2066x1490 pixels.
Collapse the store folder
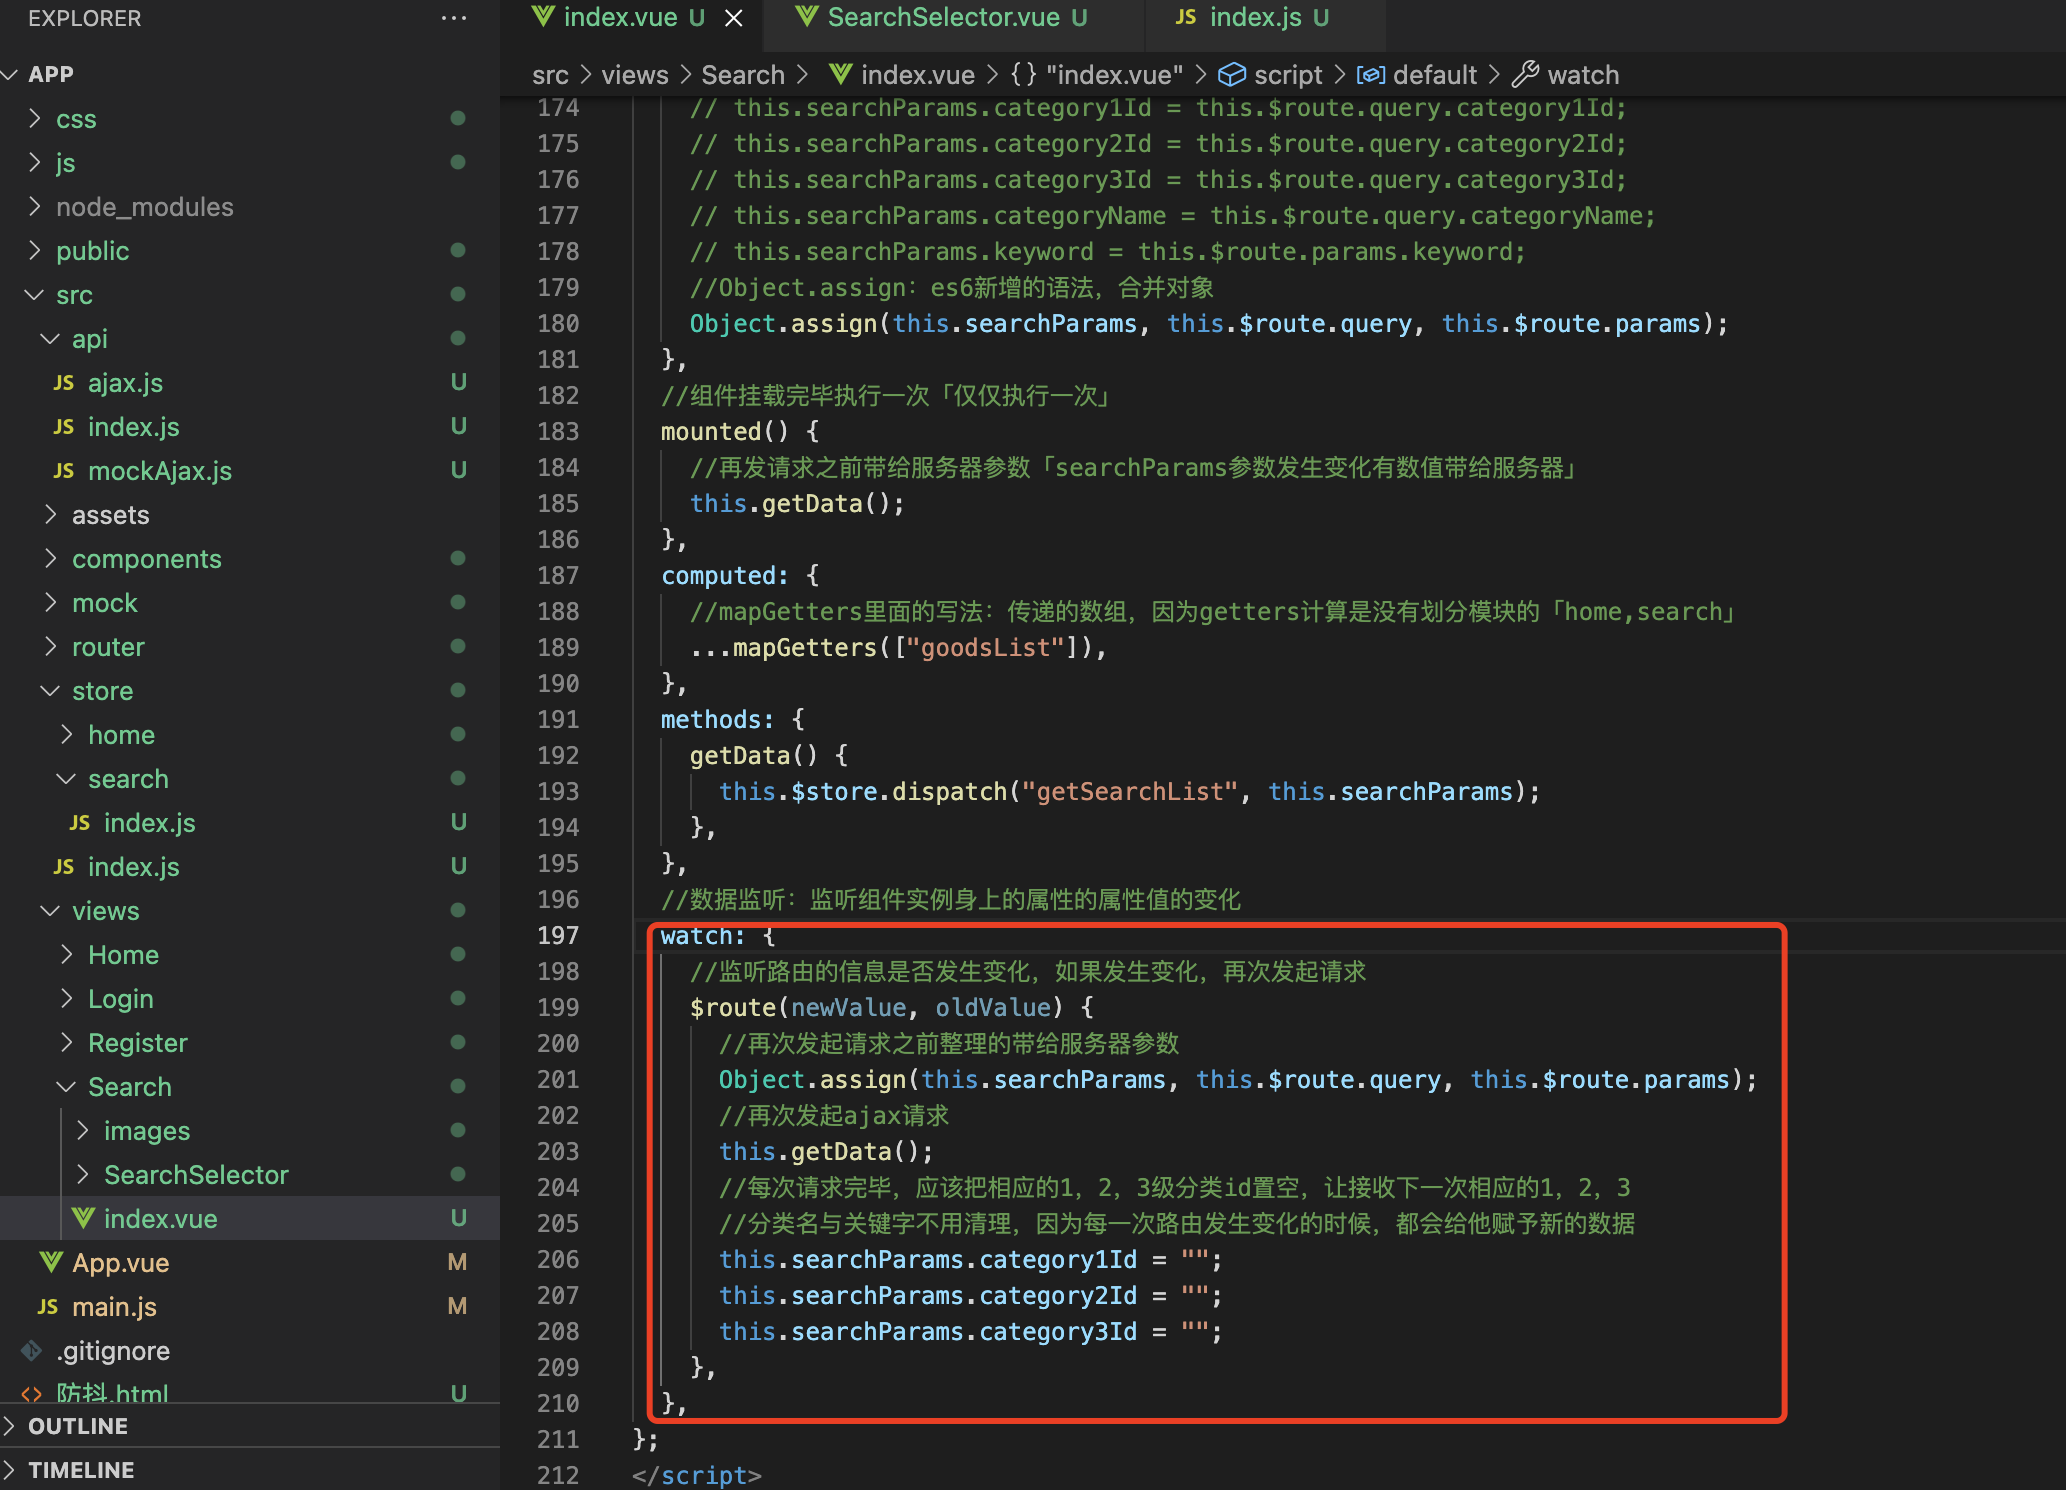(102, 691)
